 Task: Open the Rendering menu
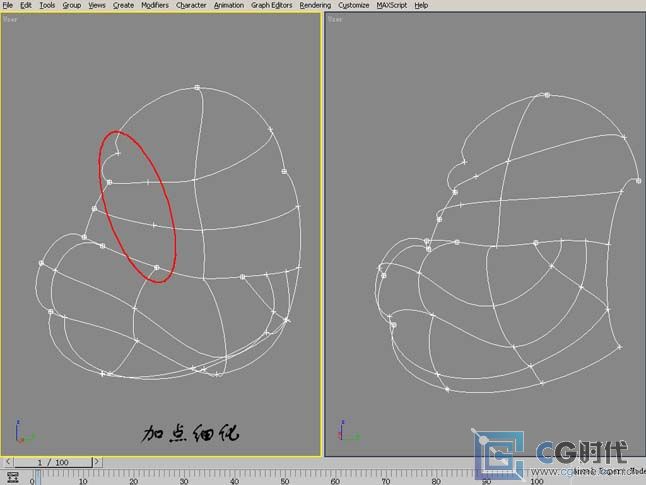[x=315, y=5]
